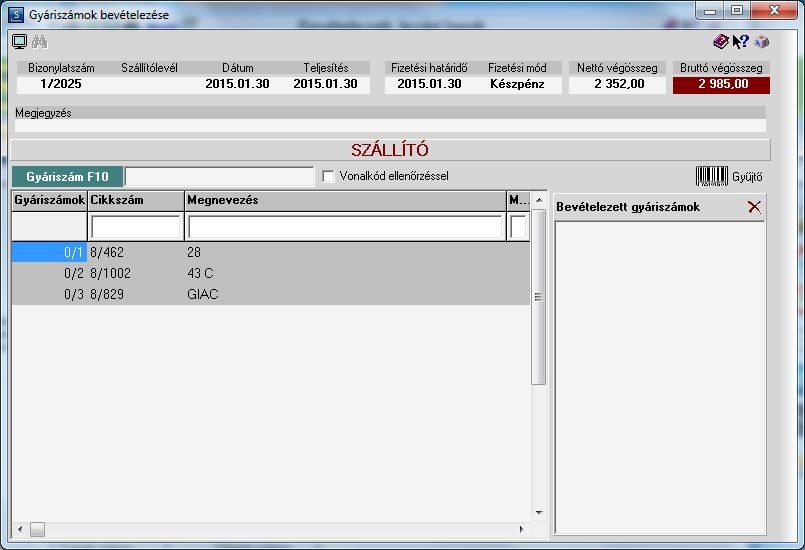The height and width of the screenshot is (550, 805).
Task: Click the horizontal scrollbar right arrow
Action: click(x=522, y=529)
